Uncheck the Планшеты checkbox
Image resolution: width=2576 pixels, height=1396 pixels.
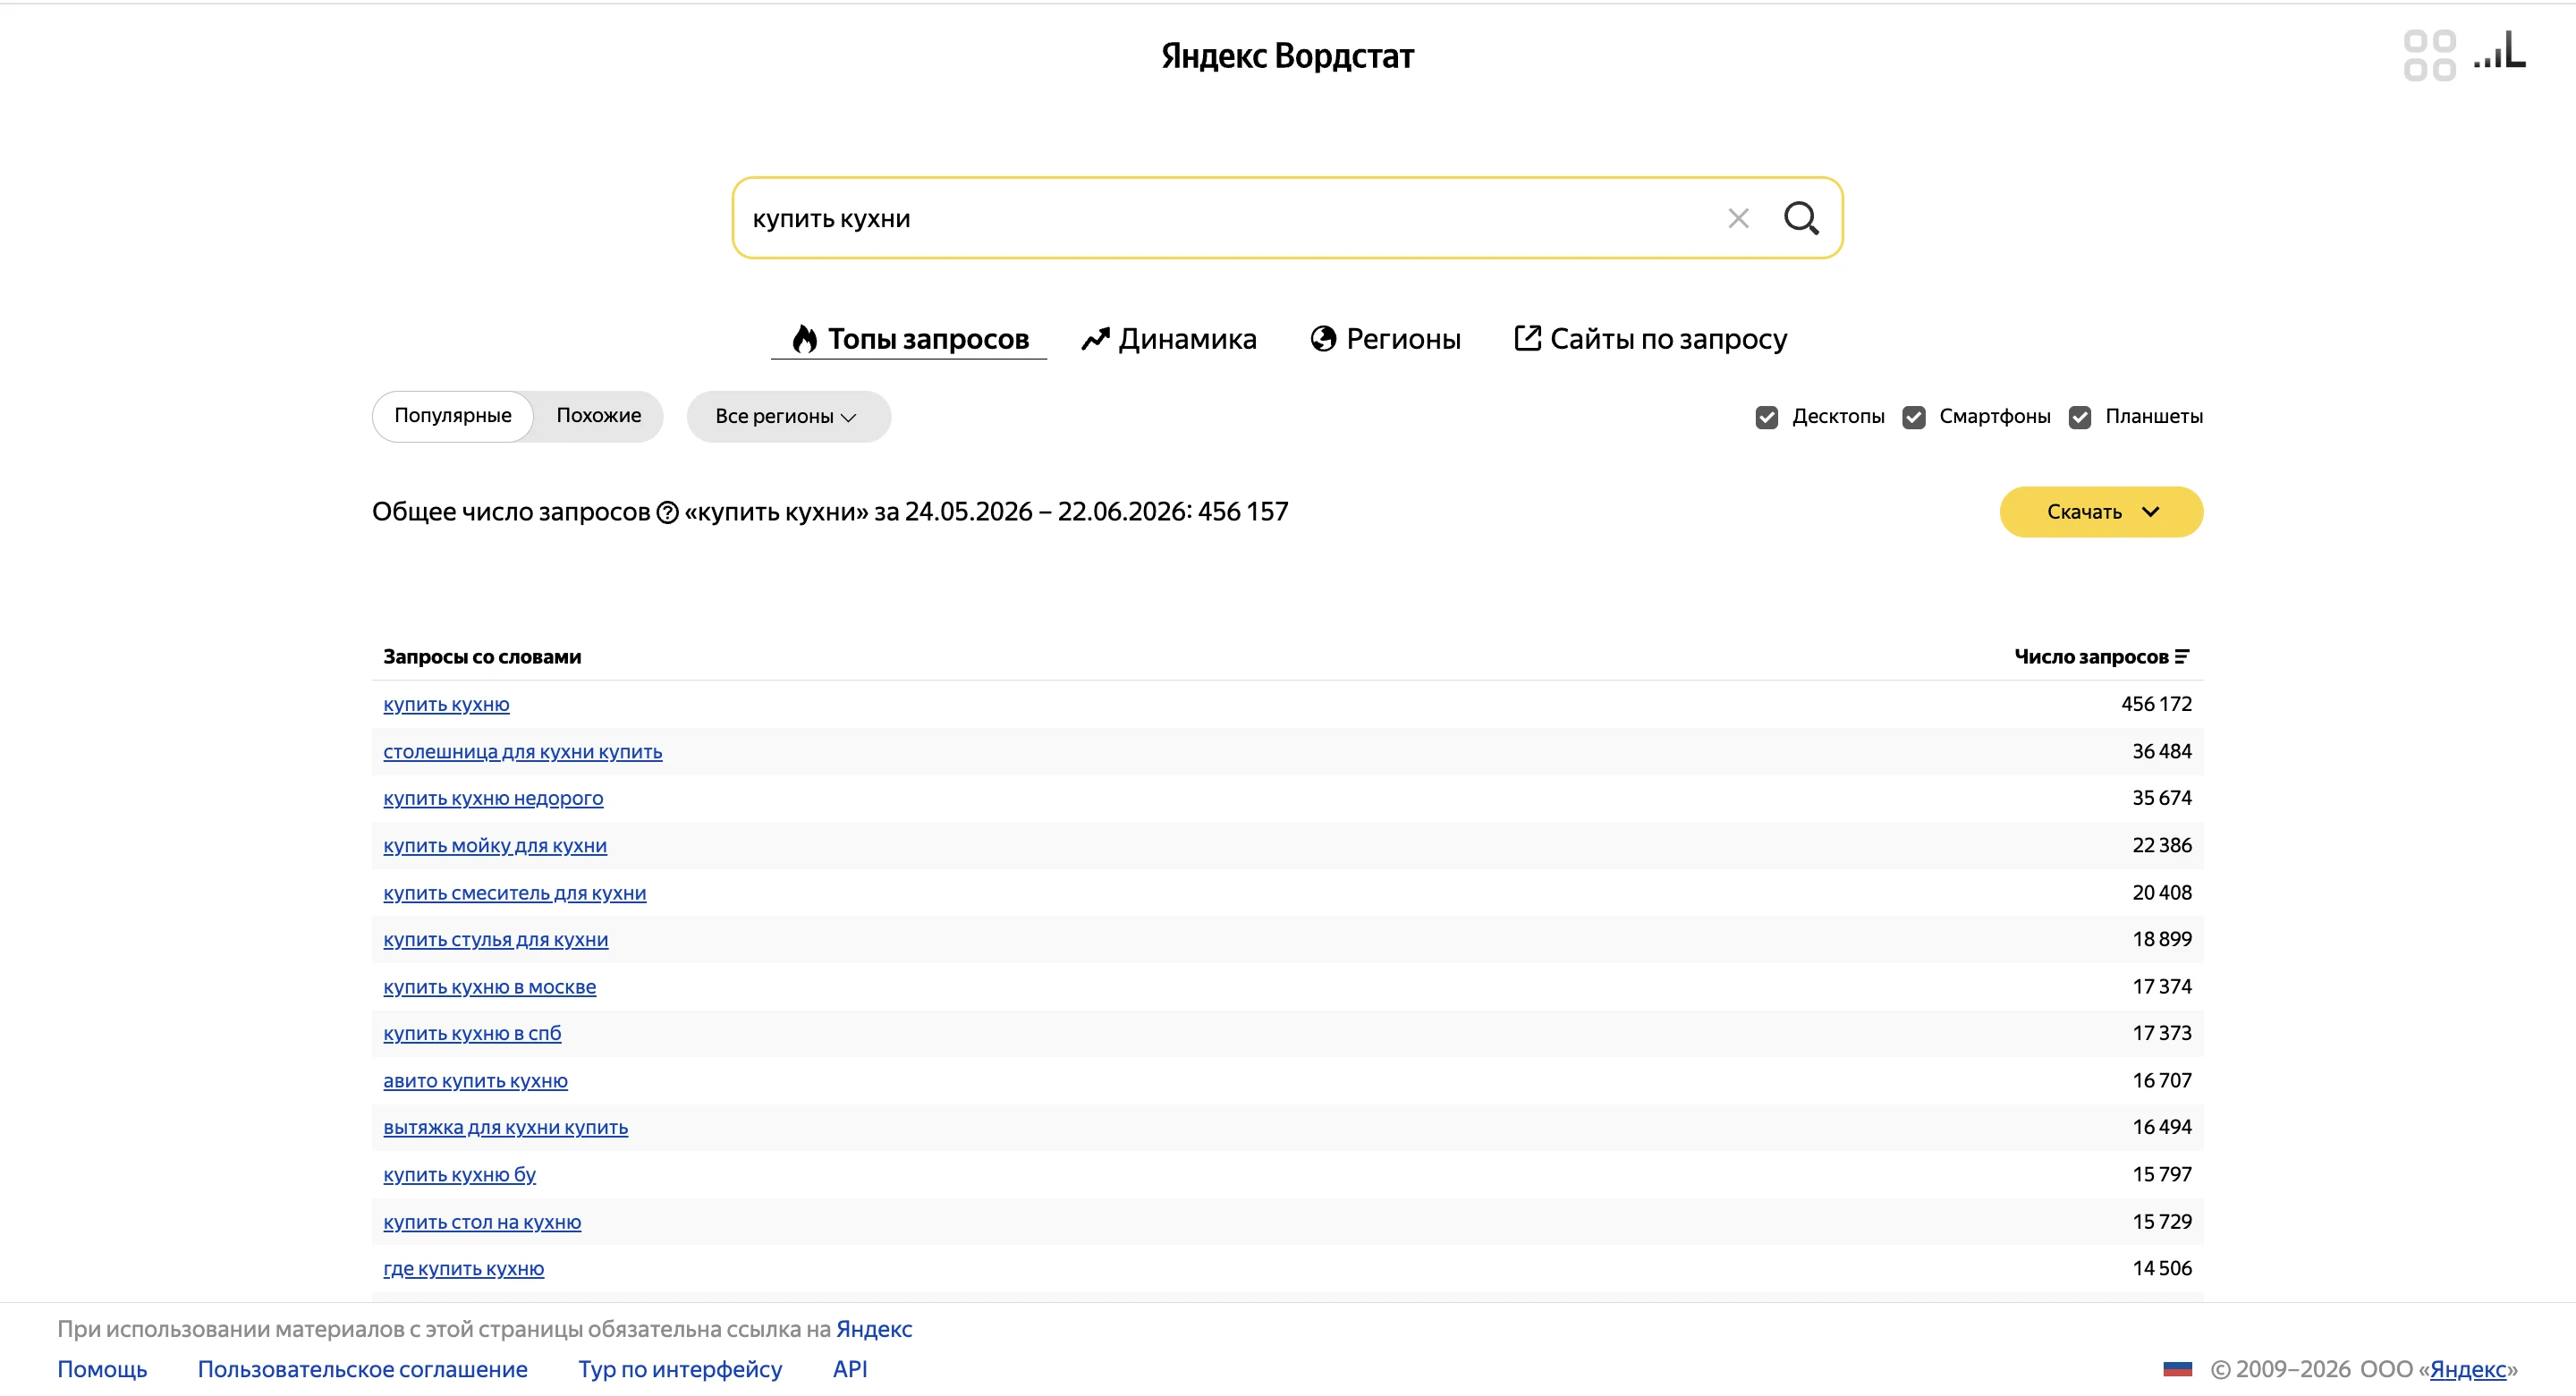point(2080,417)
